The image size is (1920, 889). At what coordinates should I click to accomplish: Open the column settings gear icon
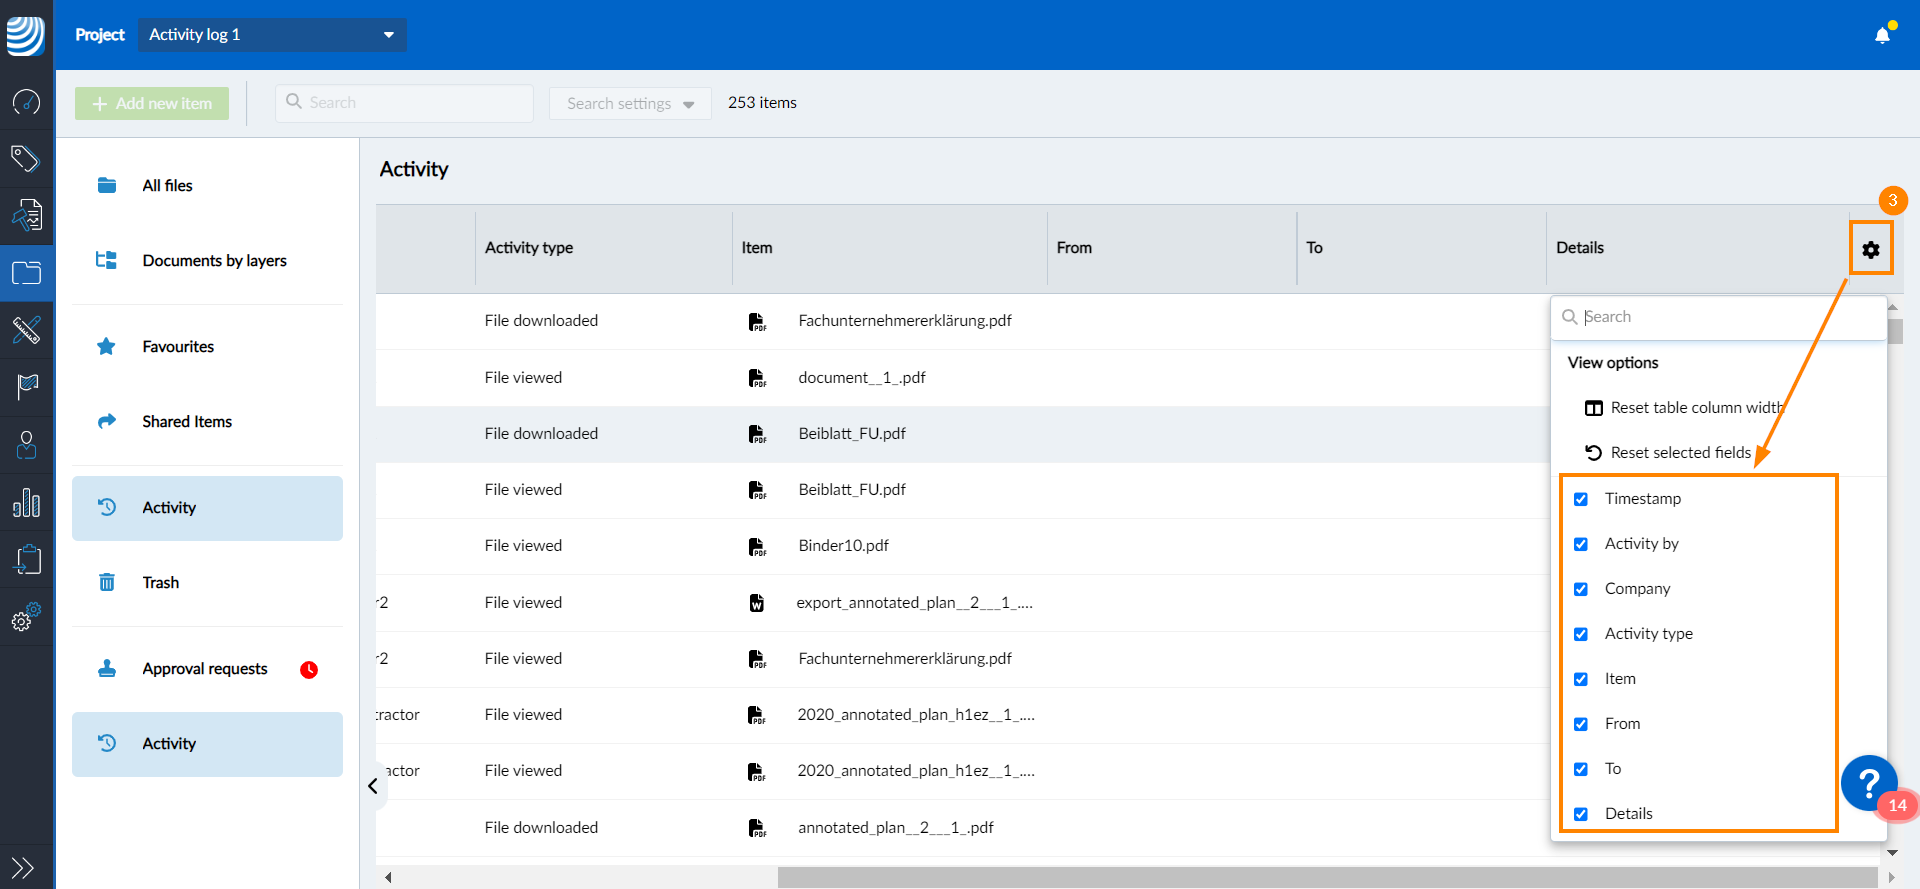tap(1871, 249)
